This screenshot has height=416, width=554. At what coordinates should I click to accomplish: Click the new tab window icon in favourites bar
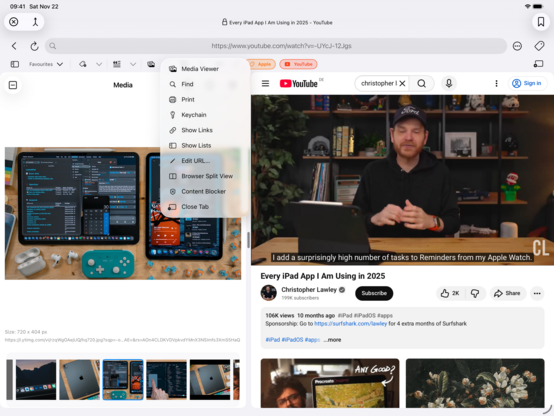(x=538, y=64)
